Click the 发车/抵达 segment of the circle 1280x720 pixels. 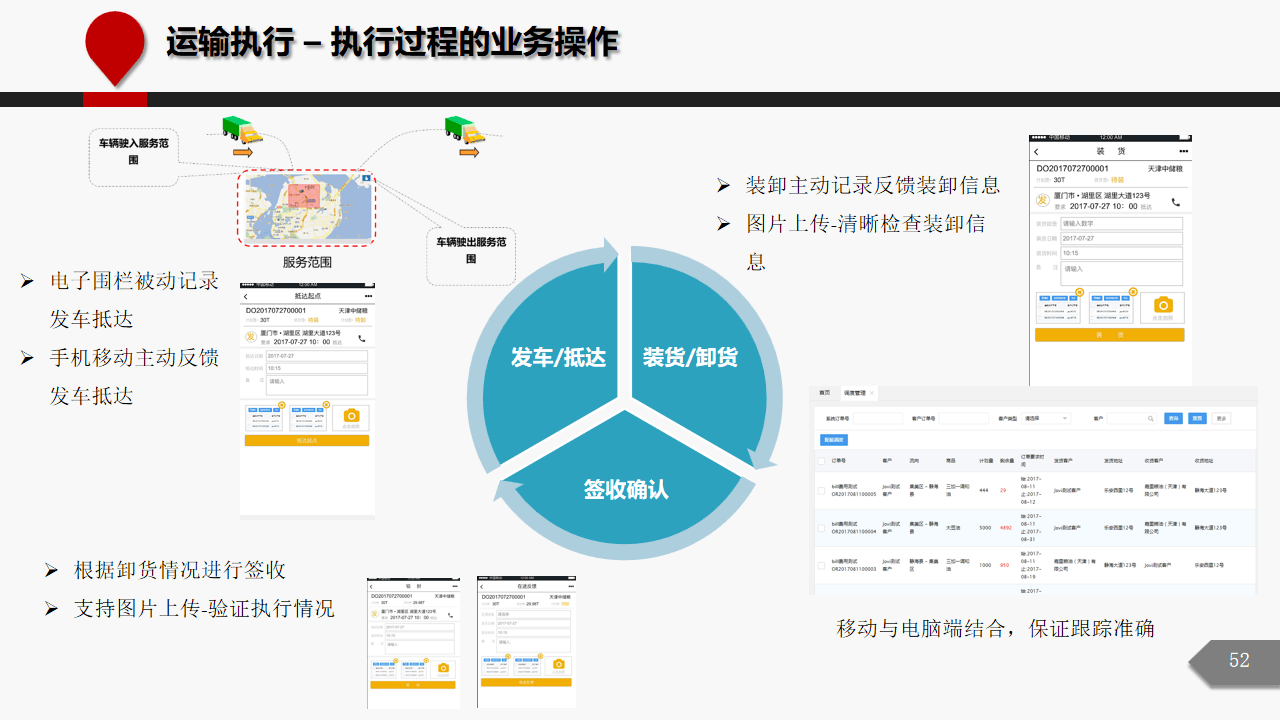coord(559,357)
